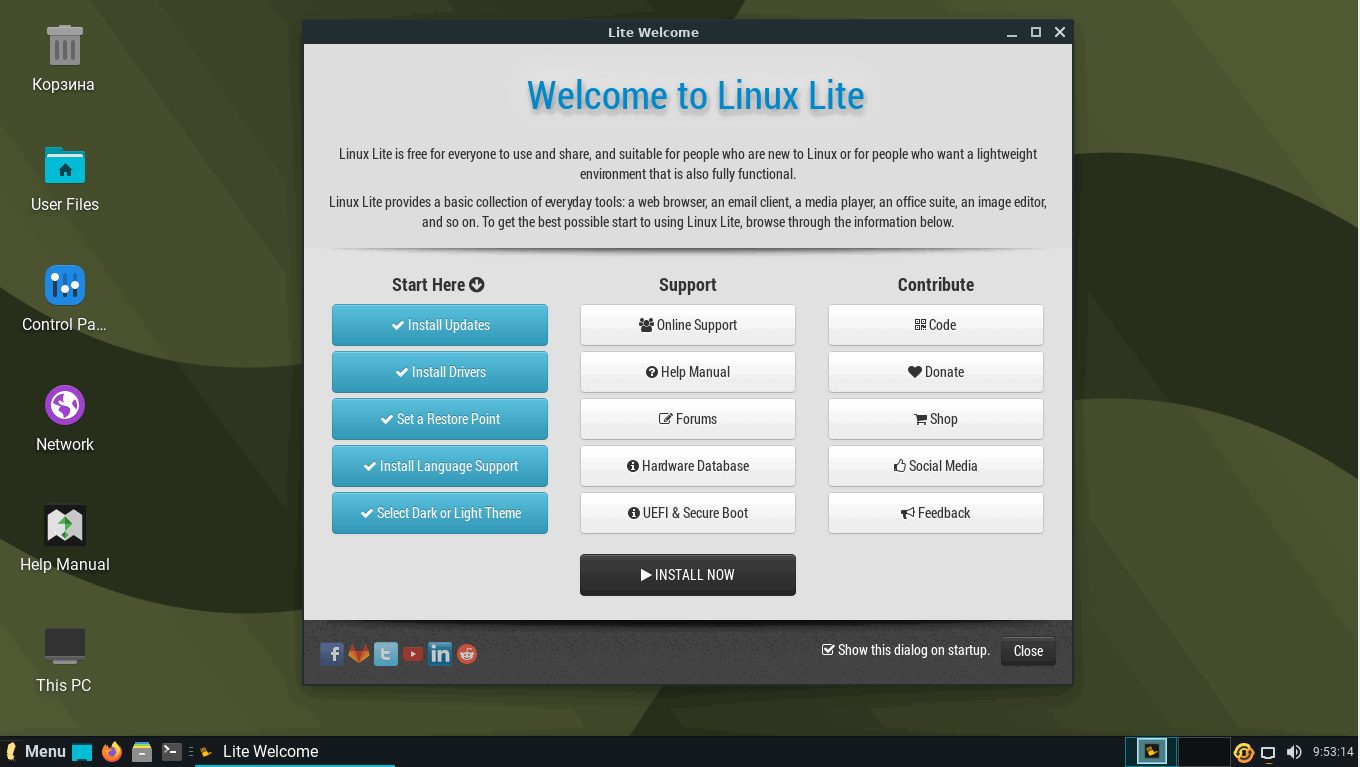Screen dimensions: 1360x767
Task: Click the teal show desktop taskbar icon
Action: pos(82,752)
